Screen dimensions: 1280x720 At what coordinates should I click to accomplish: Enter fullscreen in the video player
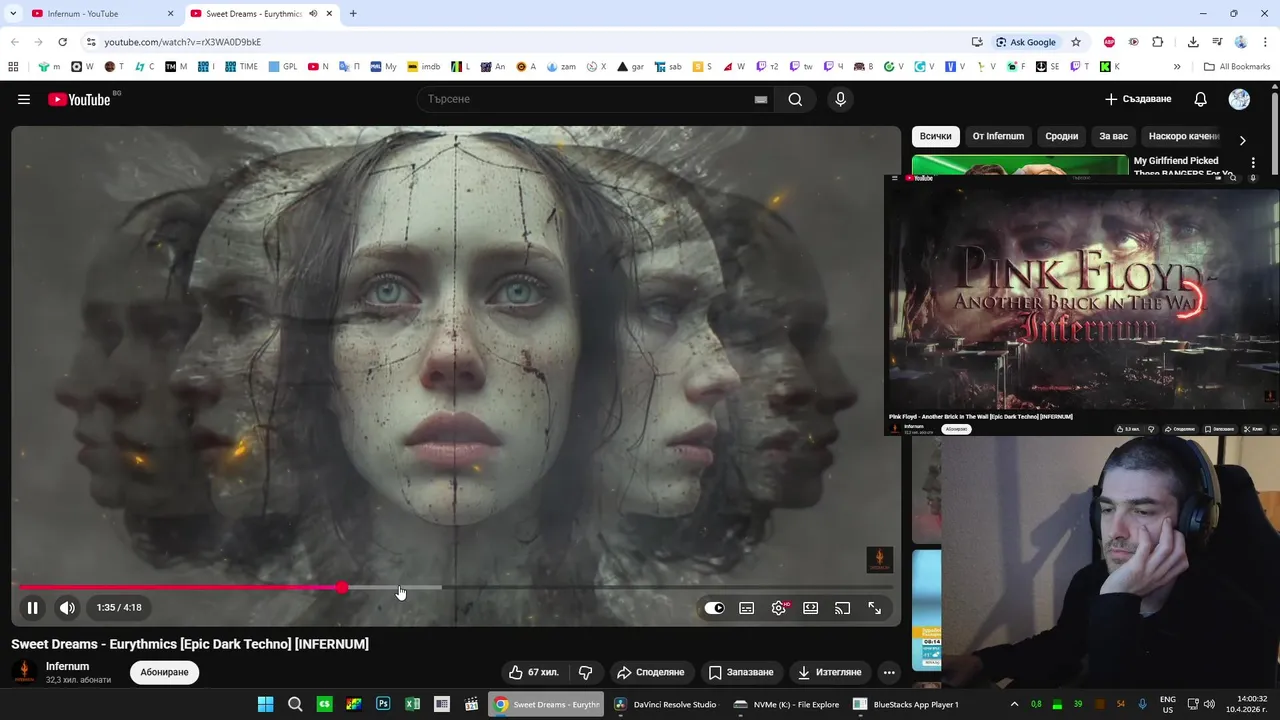[875, 608]
